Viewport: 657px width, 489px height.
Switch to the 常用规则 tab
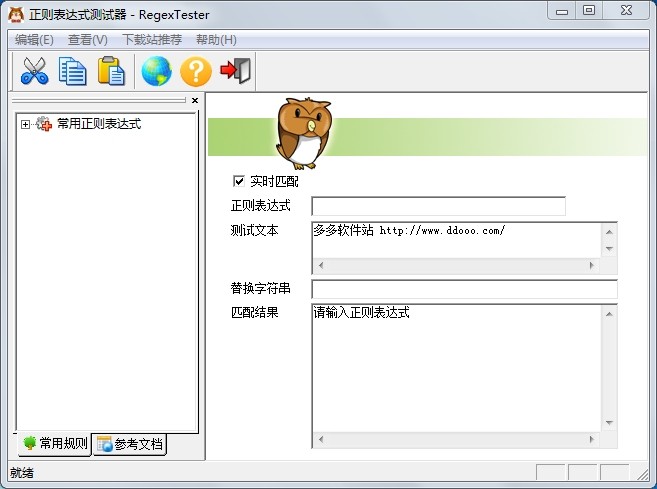(54, 443)
